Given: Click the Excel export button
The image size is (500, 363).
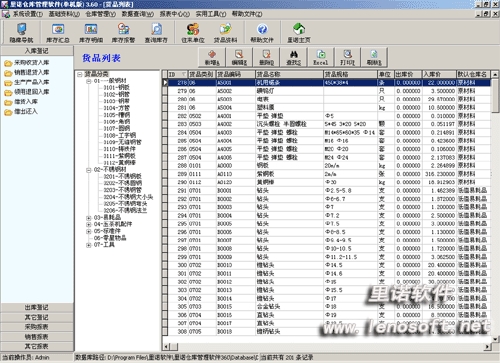Looking at the screenshot, I should [321, 57].
